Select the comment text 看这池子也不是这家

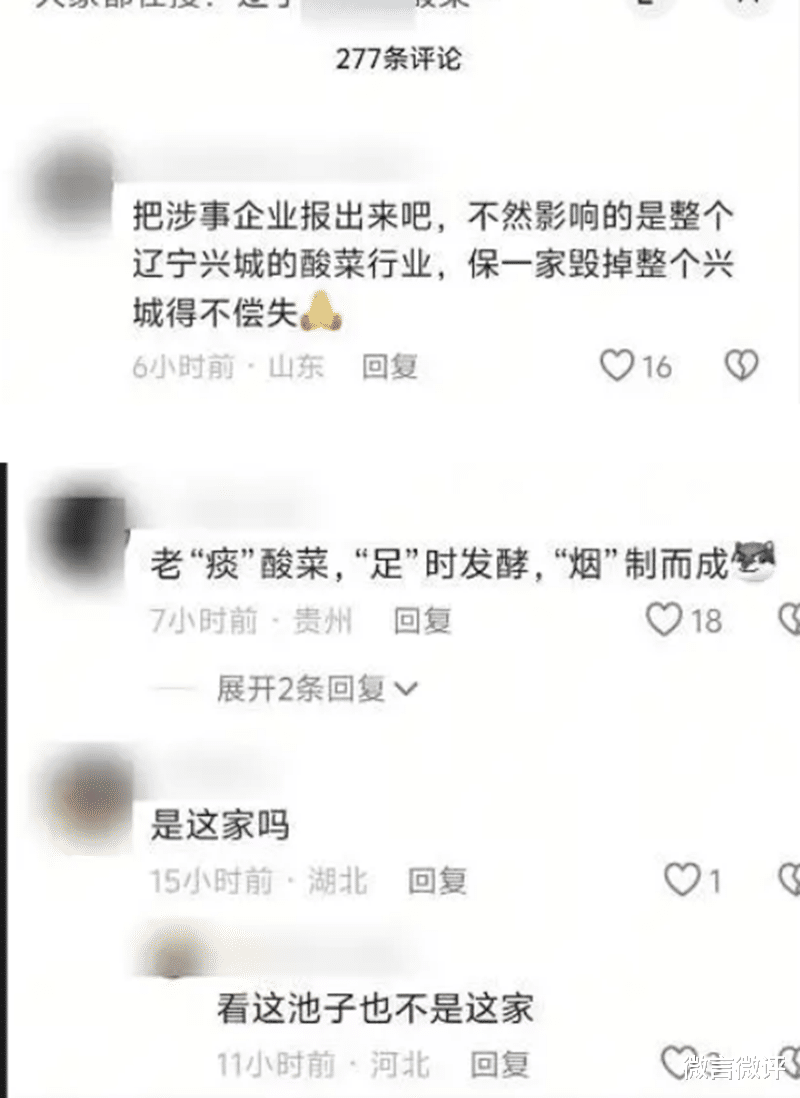375,1009
